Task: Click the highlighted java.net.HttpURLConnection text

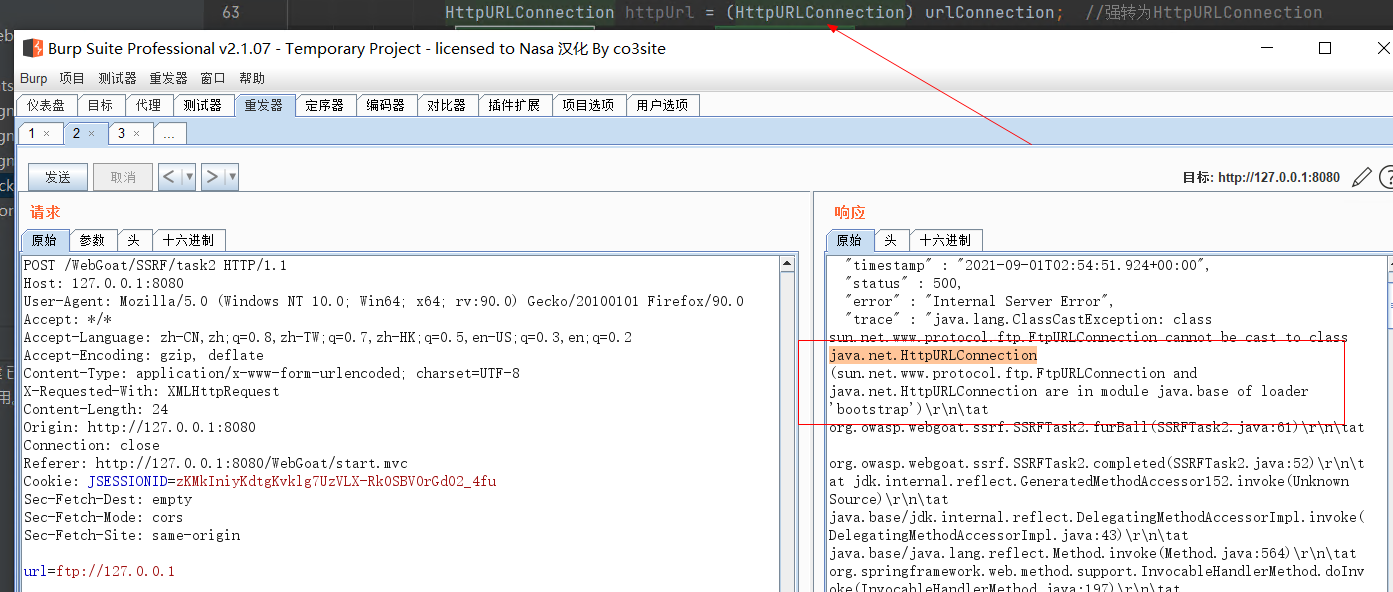Action: (x=933, y=355)
